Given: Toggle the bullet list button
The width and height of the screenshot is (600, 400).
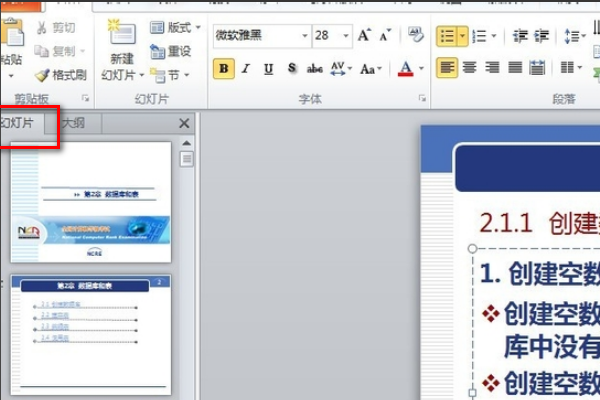Looking at the screenshot, I should (x=447, y=36).
